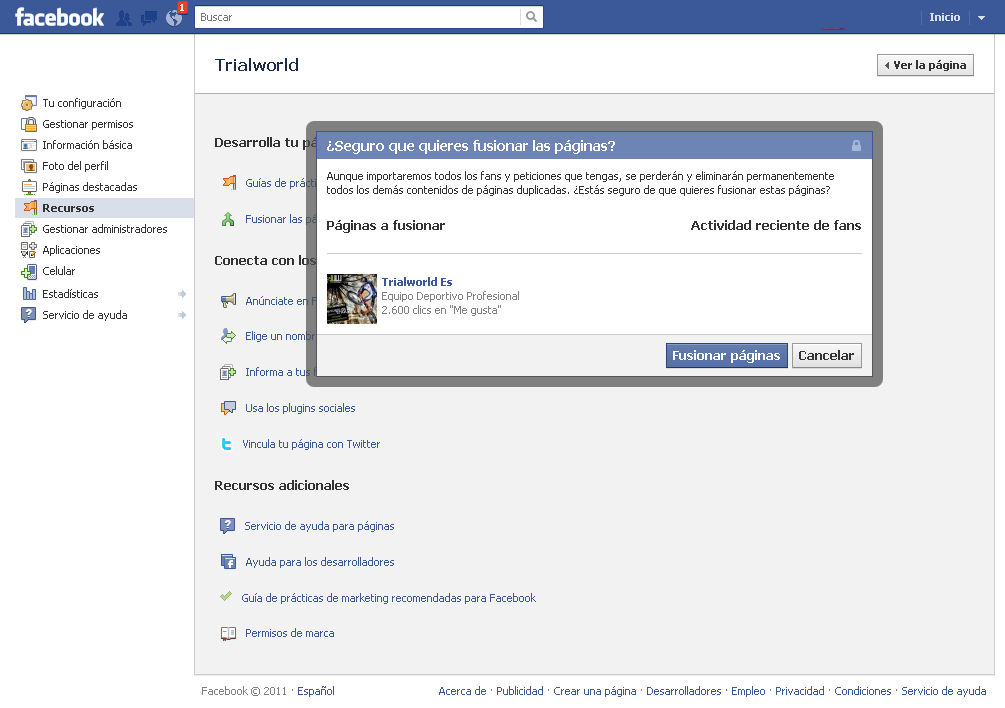The image size is (1005, 708).
Task: Click the arrow next to Estadísticas
Action: 182,294
